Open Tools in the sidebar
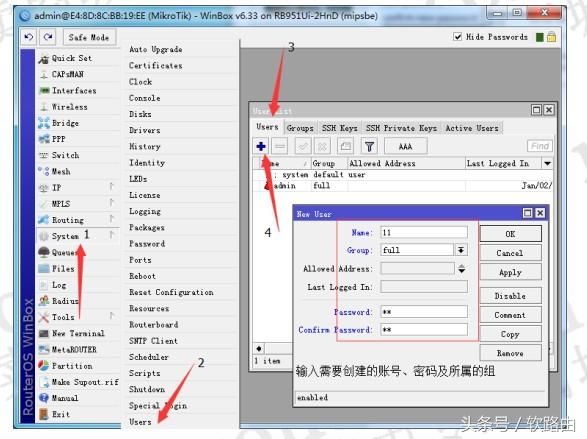 [63, 317]
